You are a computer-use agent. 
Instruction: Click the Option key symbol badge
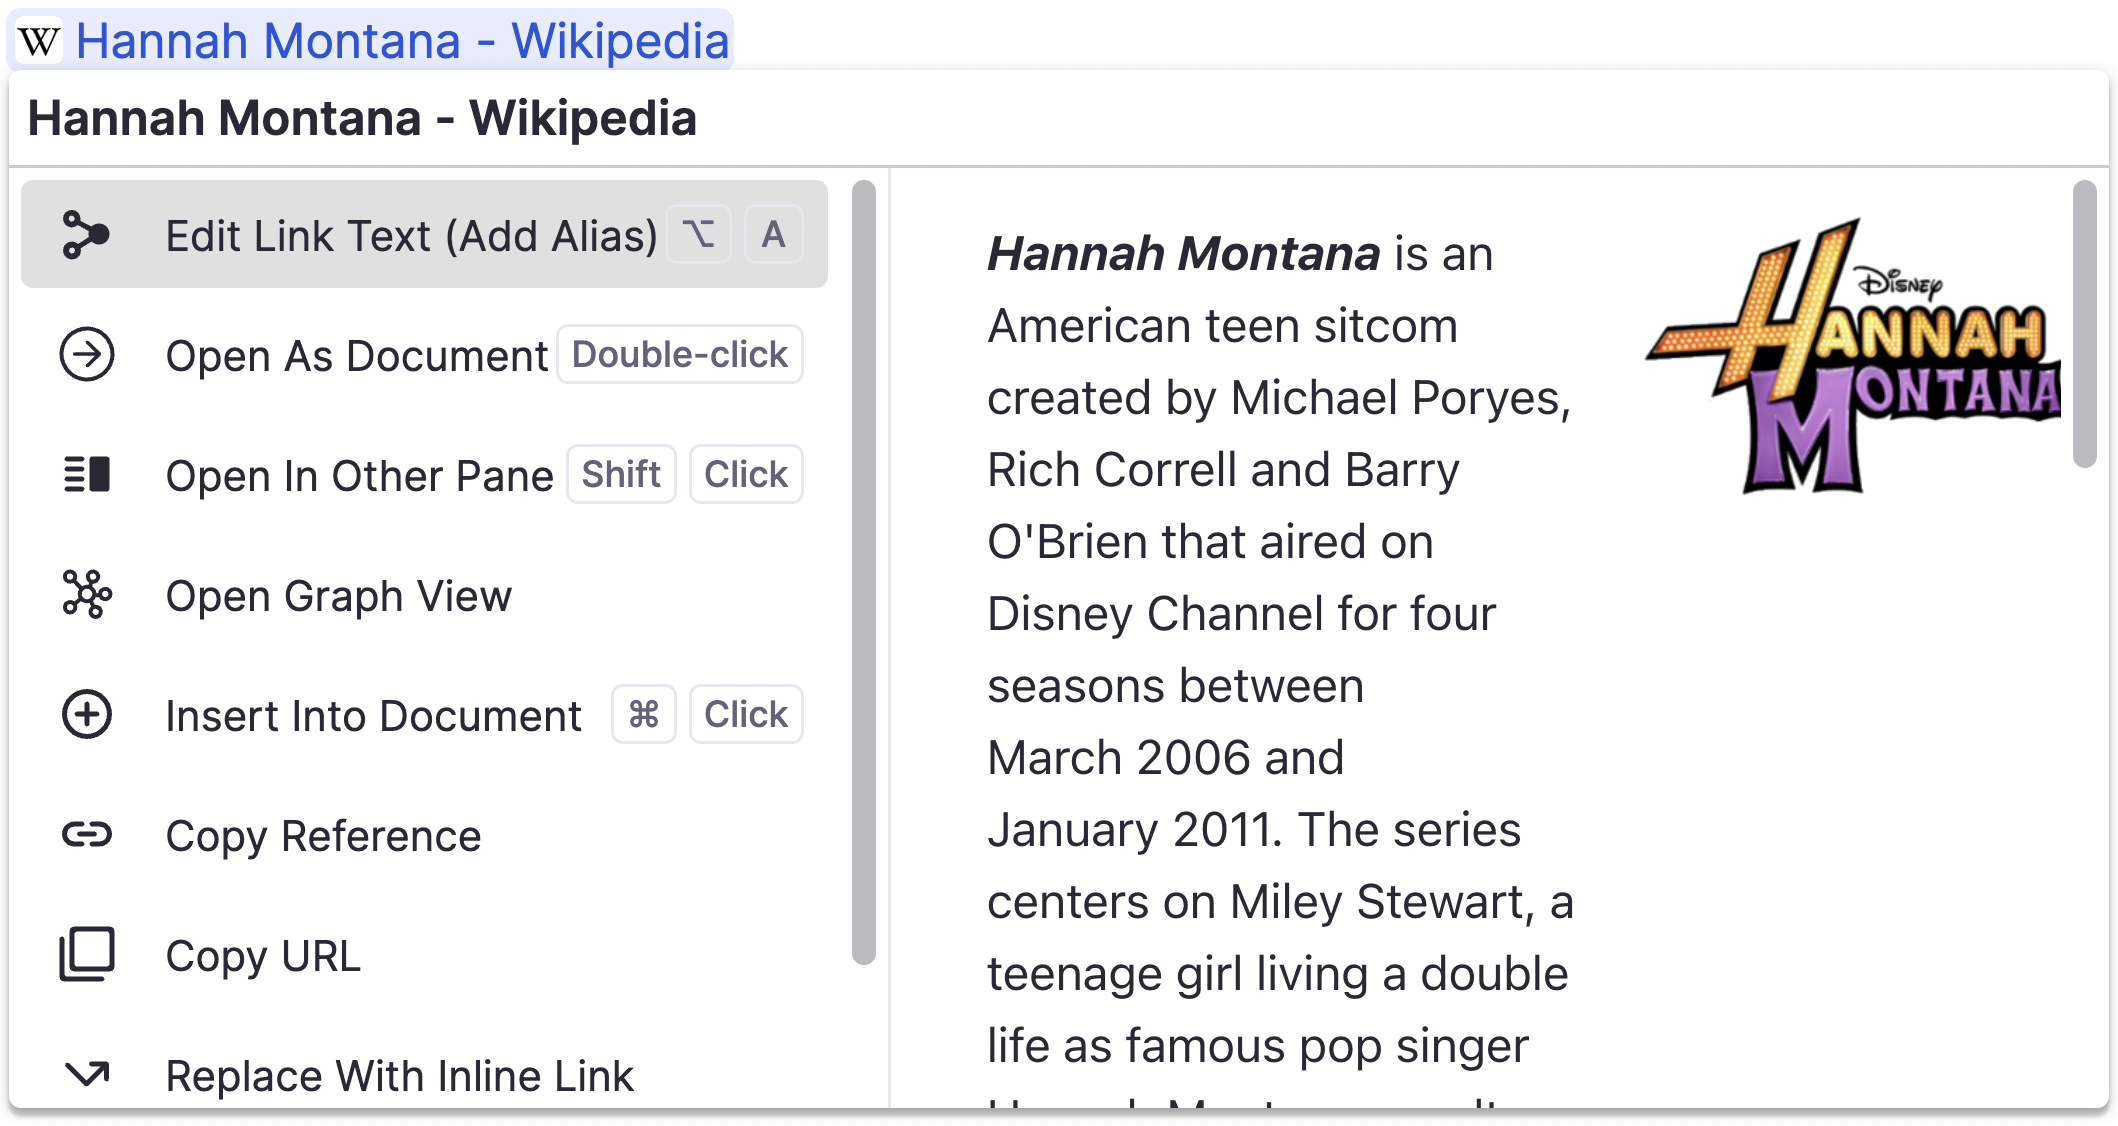[699, 235]
